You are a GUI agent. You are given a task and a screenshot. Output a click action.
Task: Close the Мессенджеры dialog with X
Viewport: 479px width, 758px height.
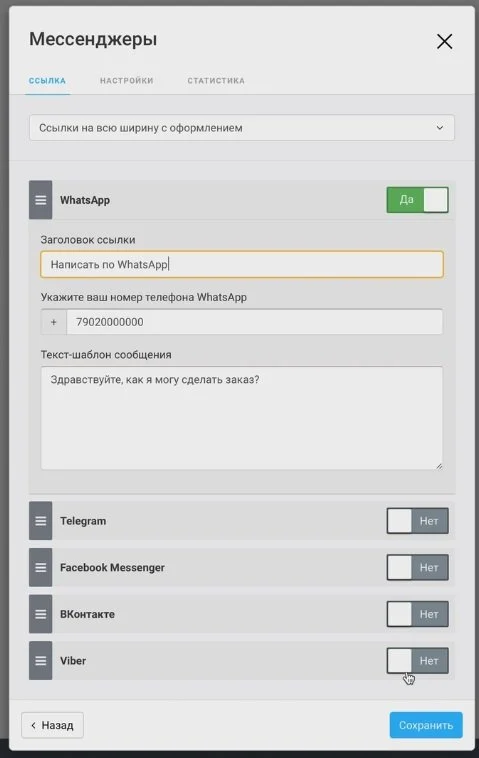(444, 42)
